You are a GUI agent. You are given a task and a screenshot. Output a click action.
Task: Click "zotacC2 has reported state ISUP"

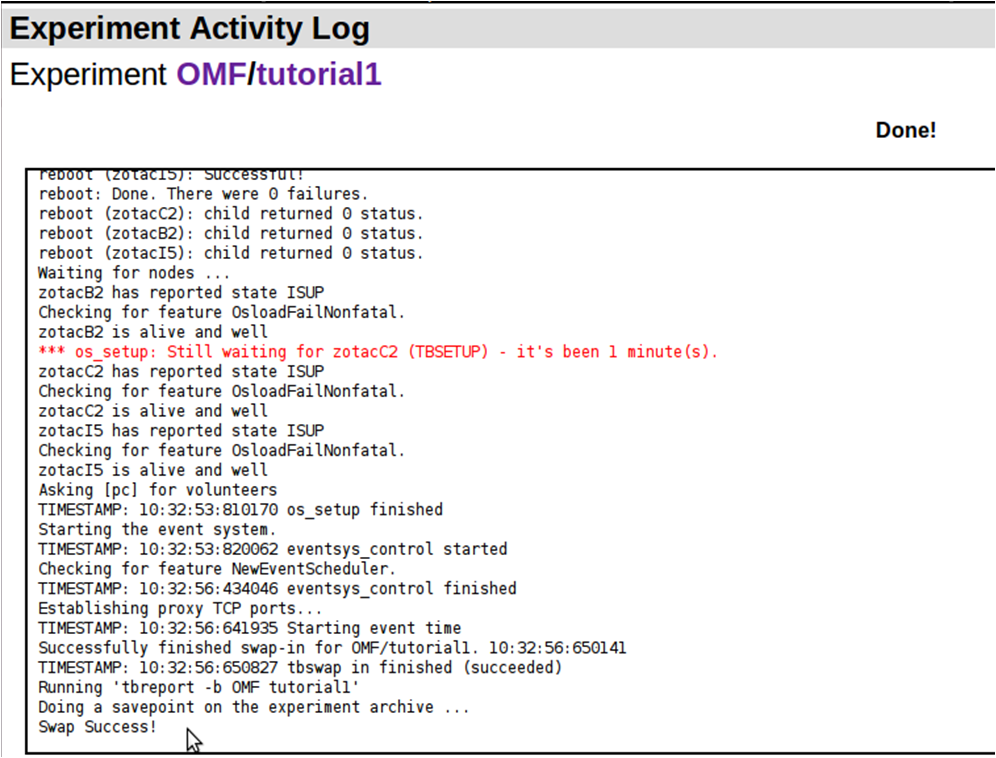pos(181,371)
